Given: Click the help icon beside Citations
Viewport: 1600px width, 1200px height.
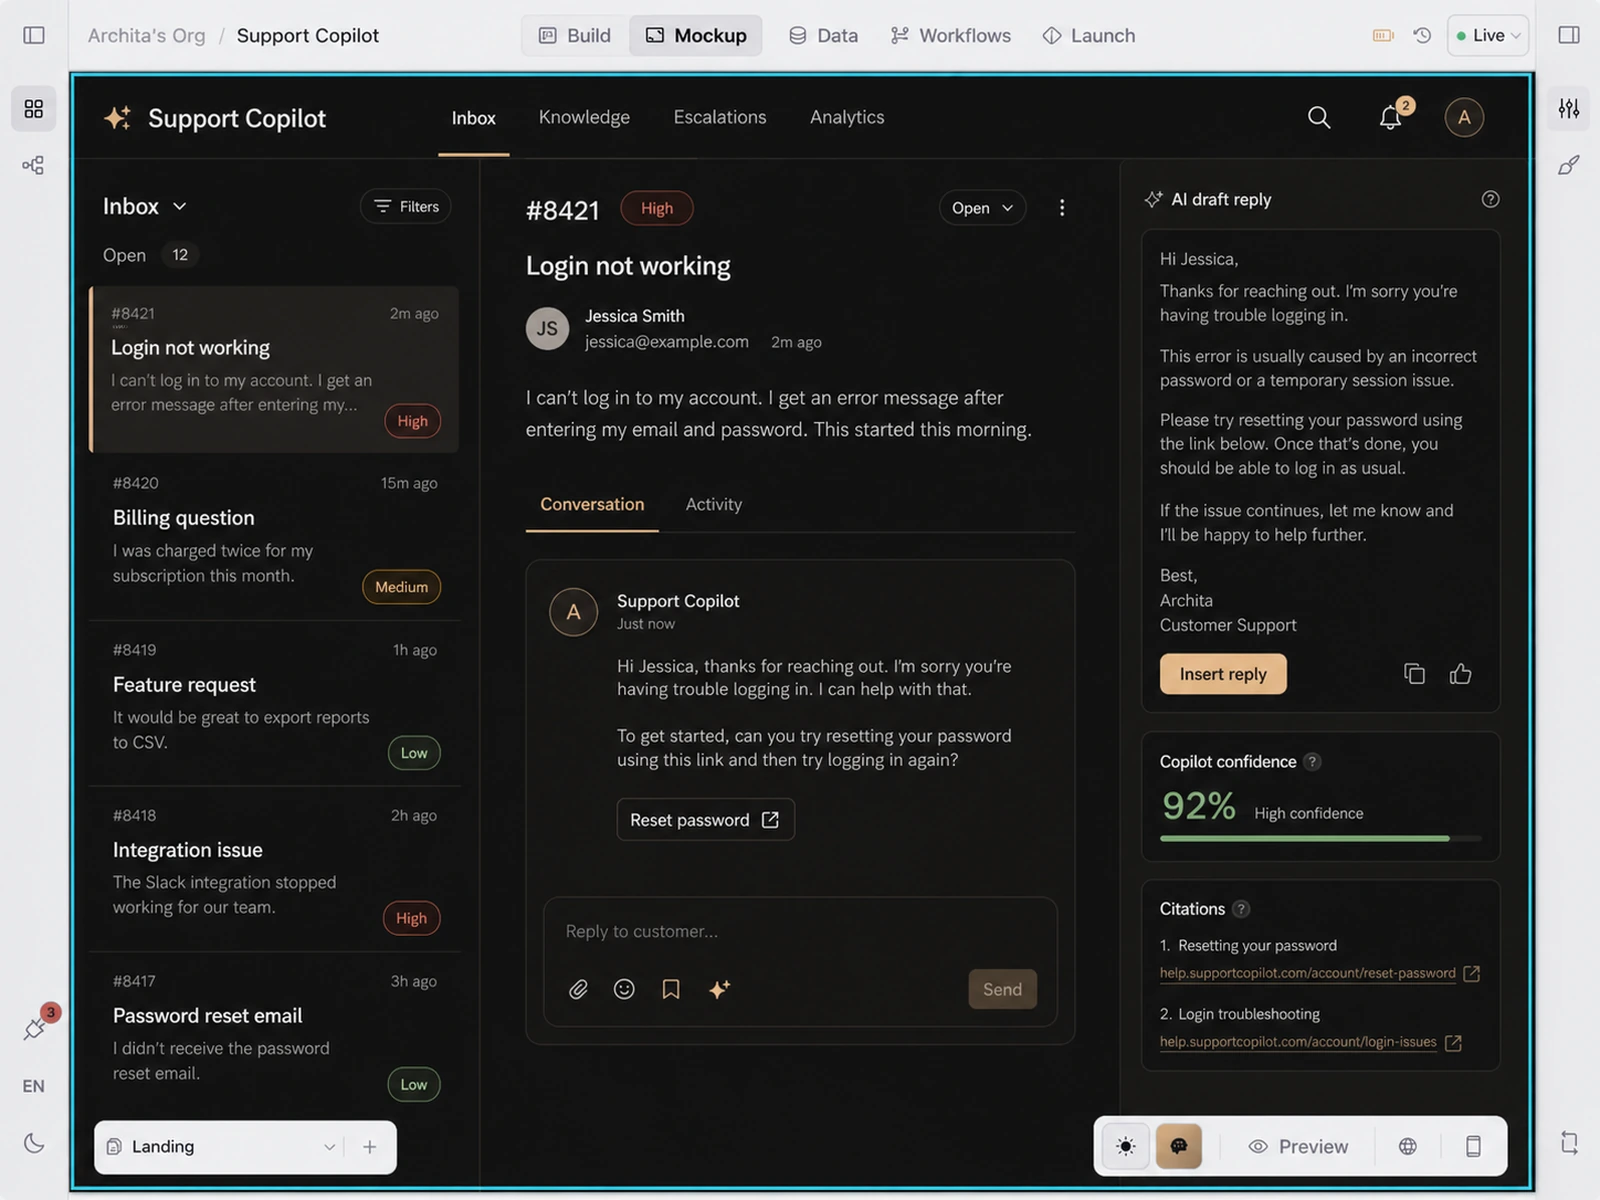Looking at the screenshot, I should pos(1241,909).
